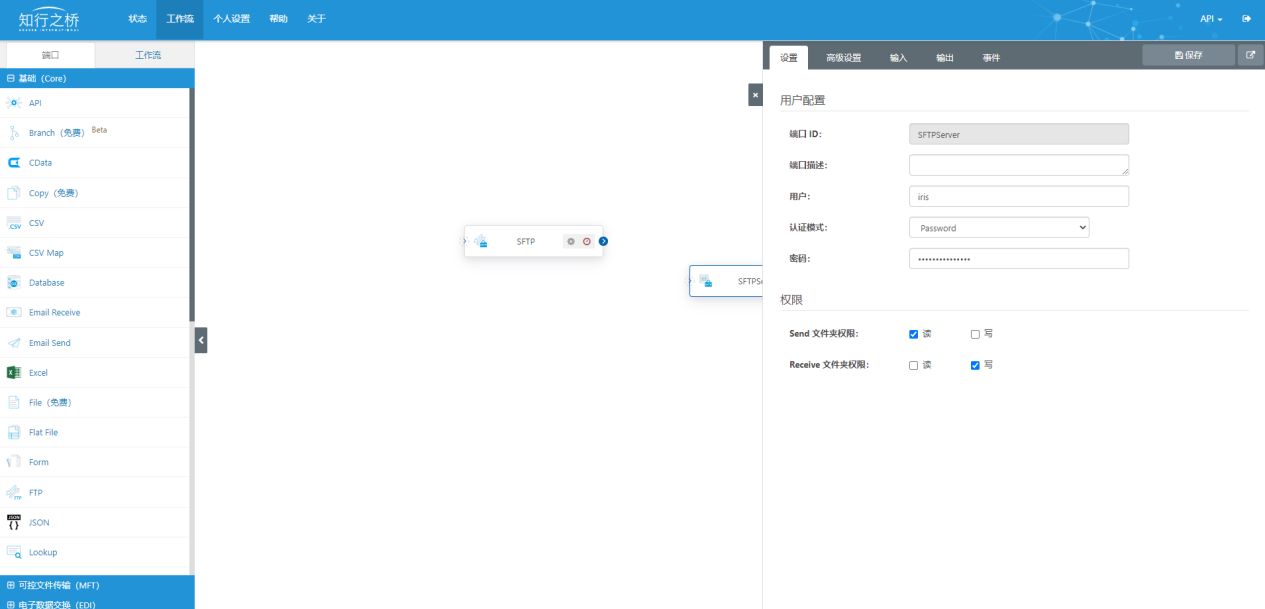Close the settings panel with X button
The width and height of the screenshot is (1265, 609).
[x=755, y=95]
